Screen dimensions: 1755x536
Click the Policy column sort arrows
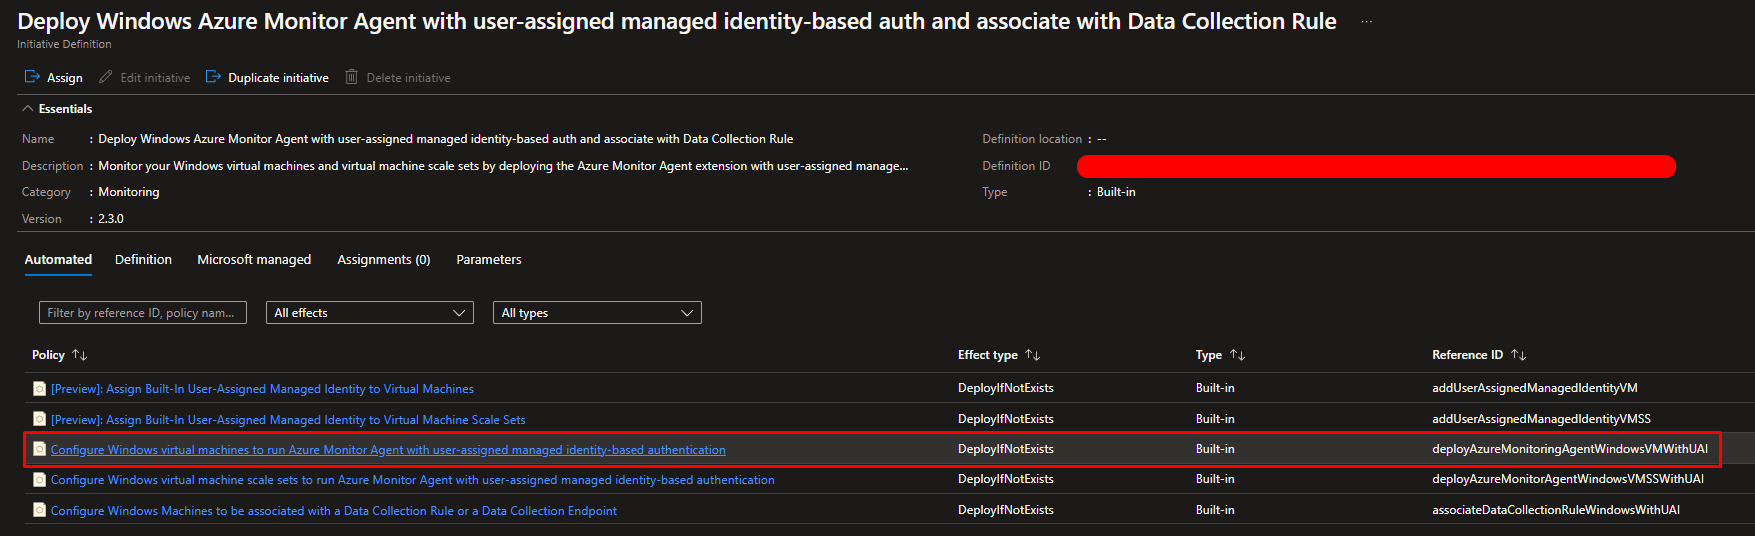click(x=80, y=355)
